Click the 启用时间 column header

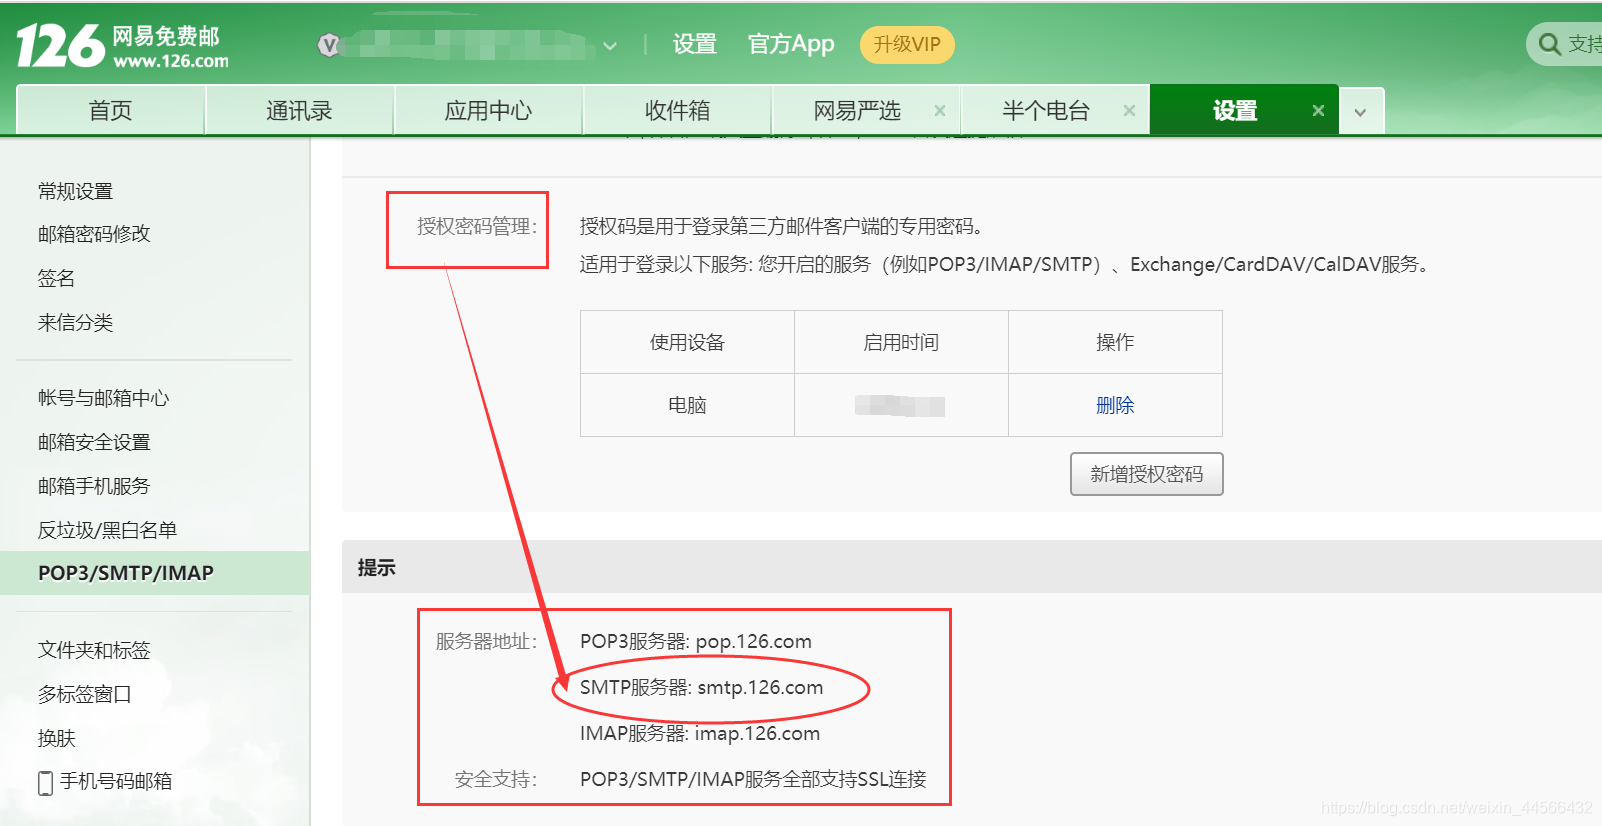[x=901, y=342]
